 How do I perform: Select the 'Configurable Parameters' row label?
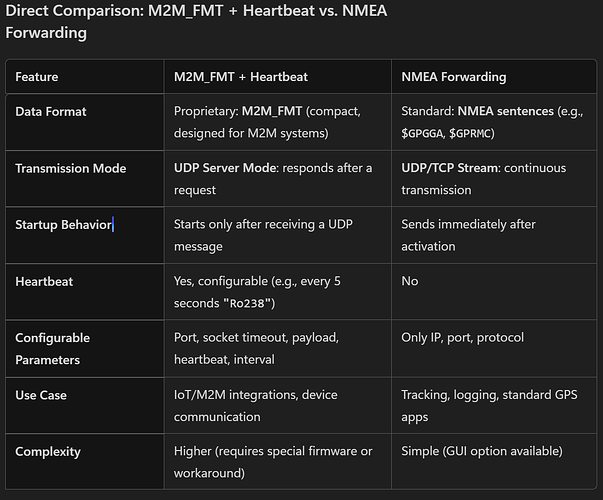tap(52, 348)
